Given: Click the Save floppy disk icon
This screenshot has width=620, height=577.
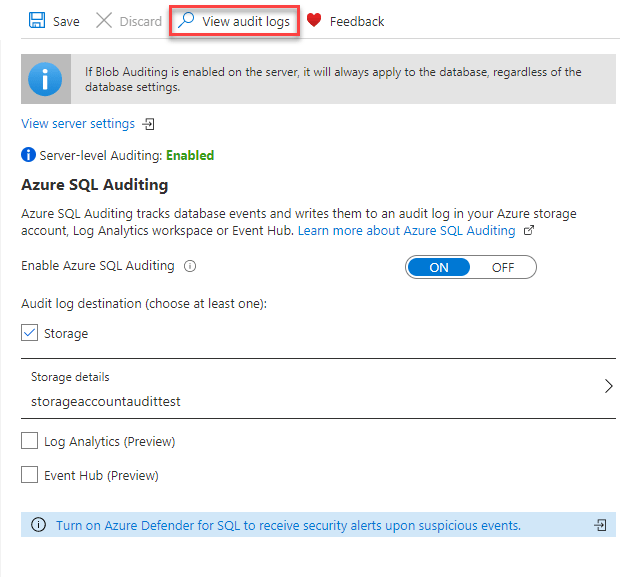Looking at the screenshot, I should point(37,21).
